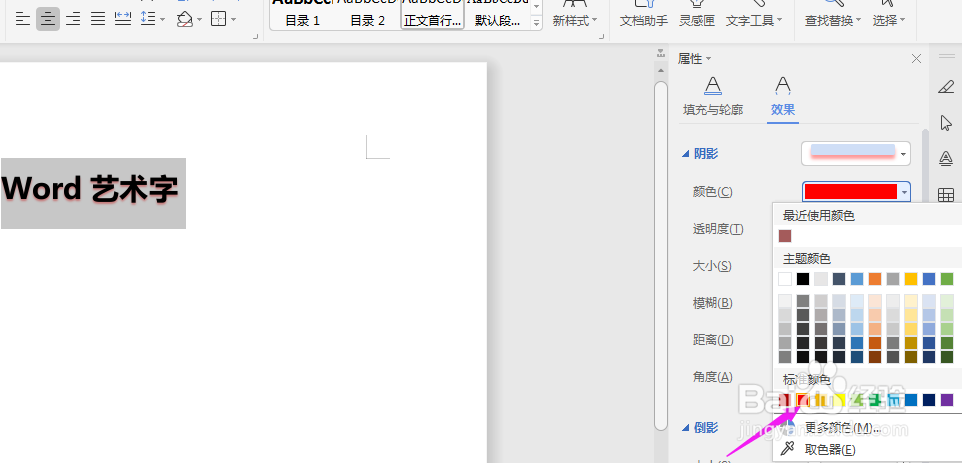Click the scrollbar up arrow
Image resolution: width=962 pixels, height=463 pixels.
(x=661, y=69)
